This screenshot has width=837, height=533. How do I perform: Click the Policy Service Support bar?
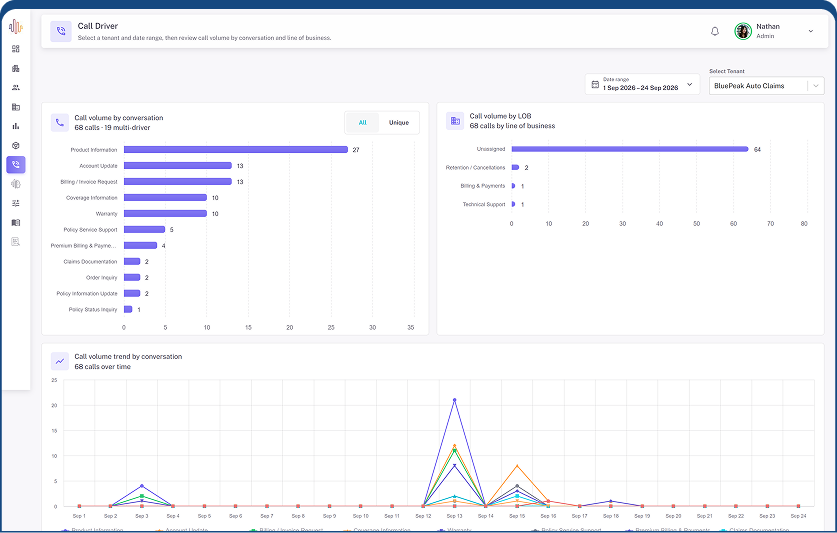[145, 230]
